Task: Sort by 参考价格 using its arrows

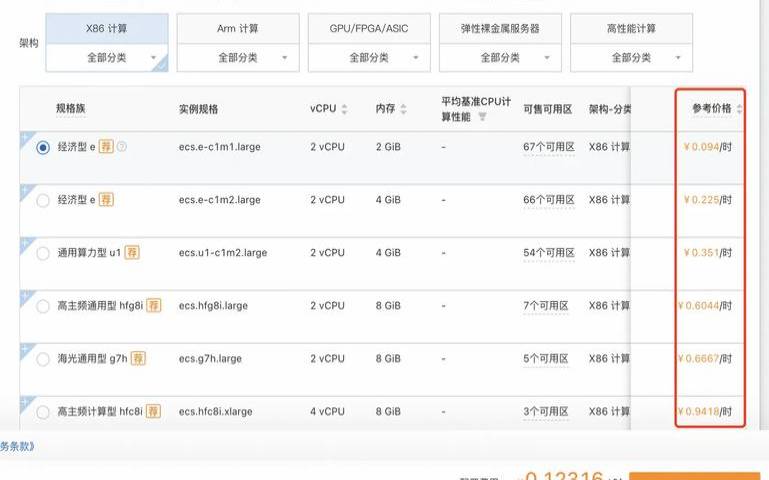Action: [x=739, y=108]
